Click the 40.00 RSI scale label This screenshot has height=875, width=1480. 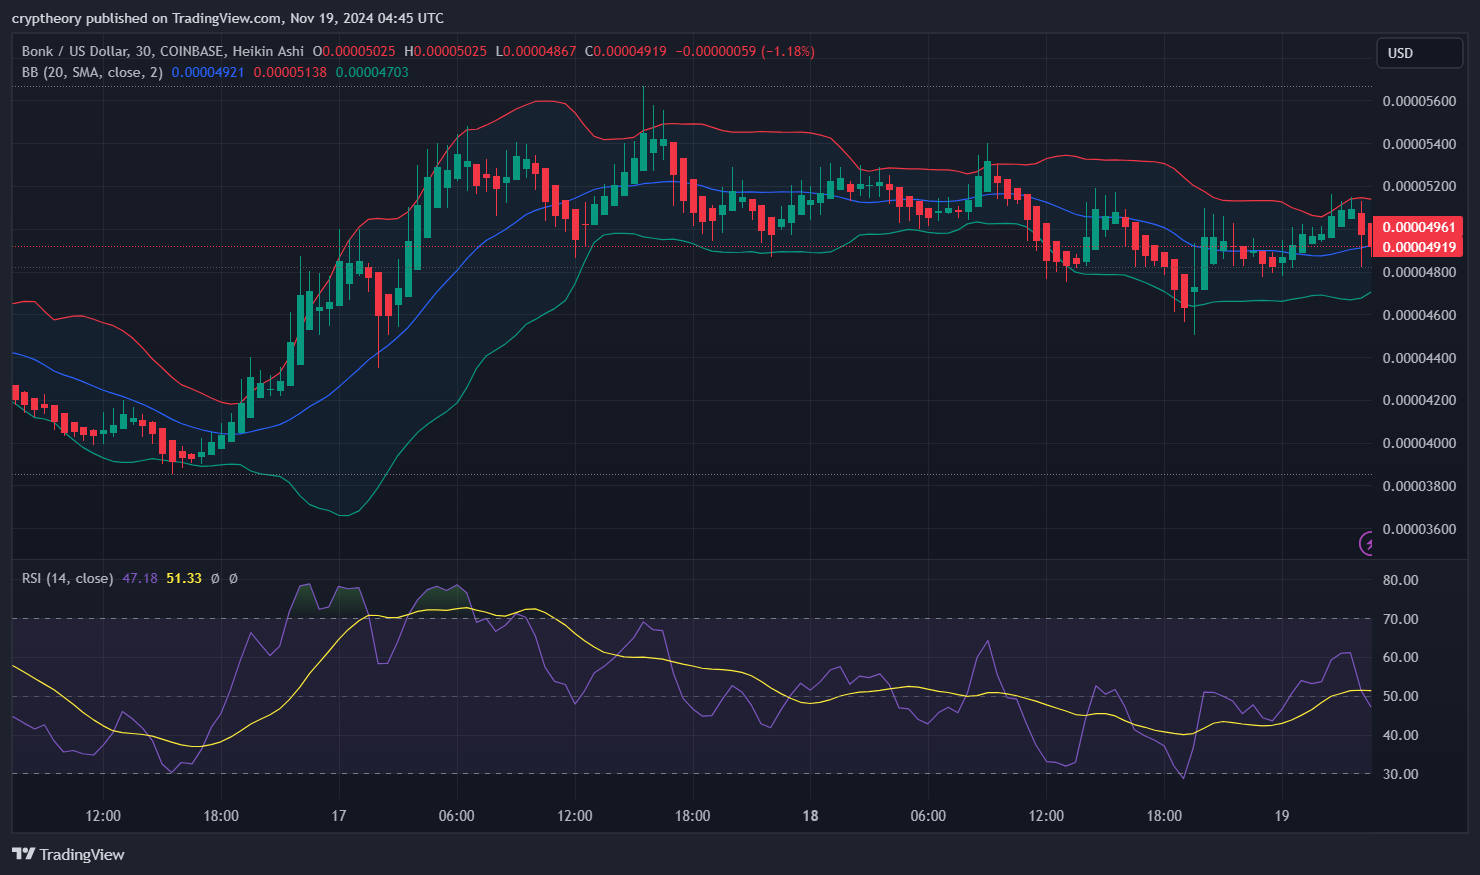click(1400, 735)
